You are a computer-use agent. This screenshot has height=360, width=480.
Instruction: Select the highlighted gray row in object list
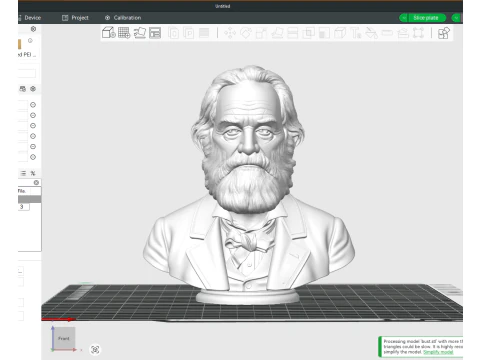(x=30, y=199)
